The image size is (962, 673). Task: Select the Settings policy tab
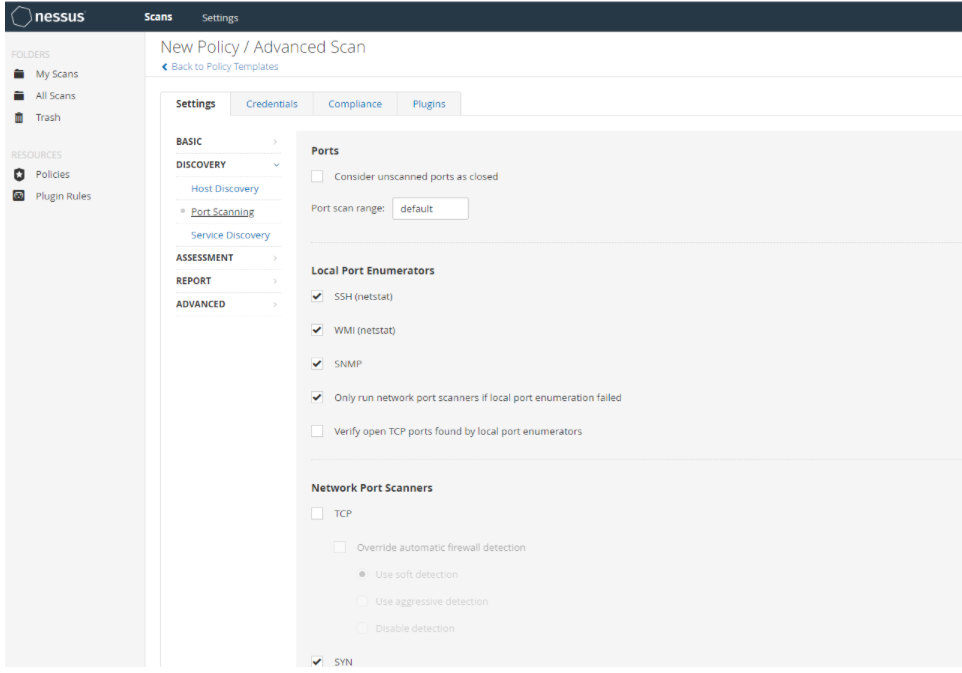(196, 104)
